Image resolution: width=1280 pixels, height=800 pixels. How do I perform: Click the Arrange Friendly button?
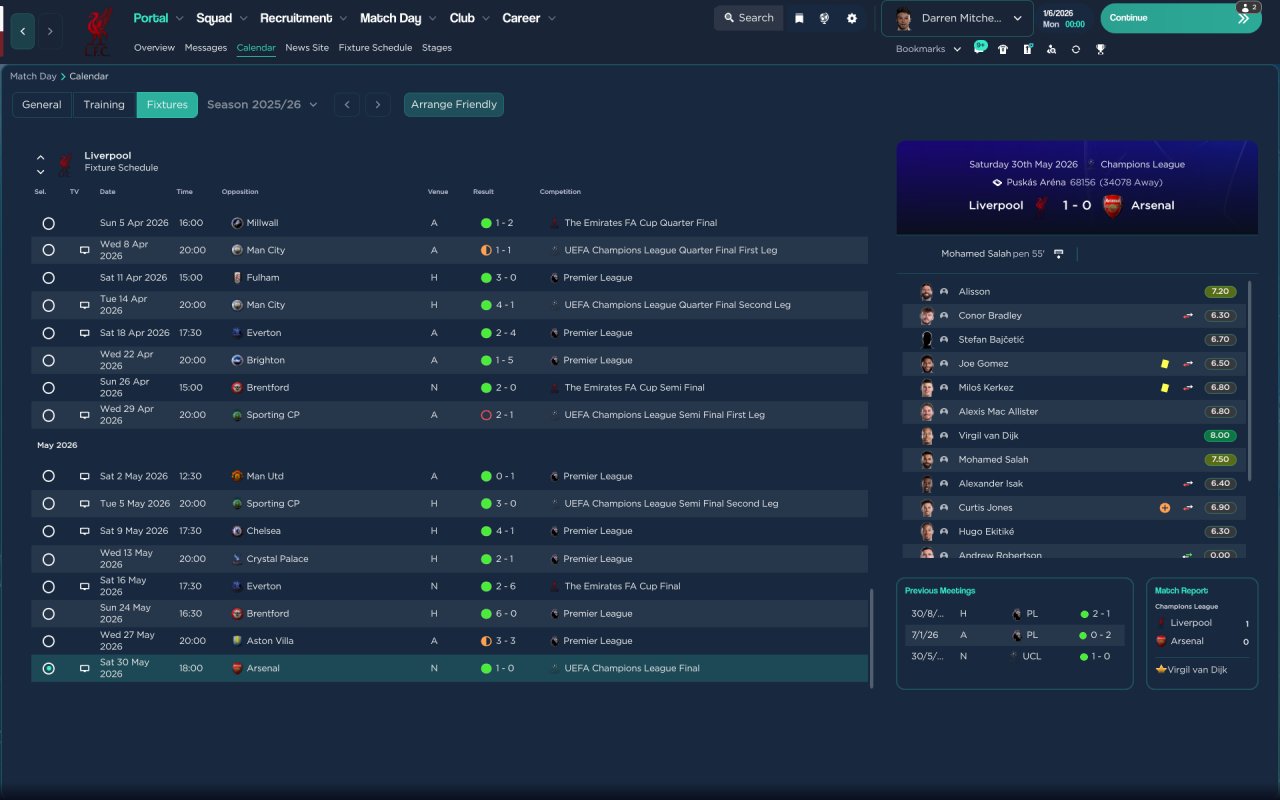pyautogui.click(x=454, y=105)
